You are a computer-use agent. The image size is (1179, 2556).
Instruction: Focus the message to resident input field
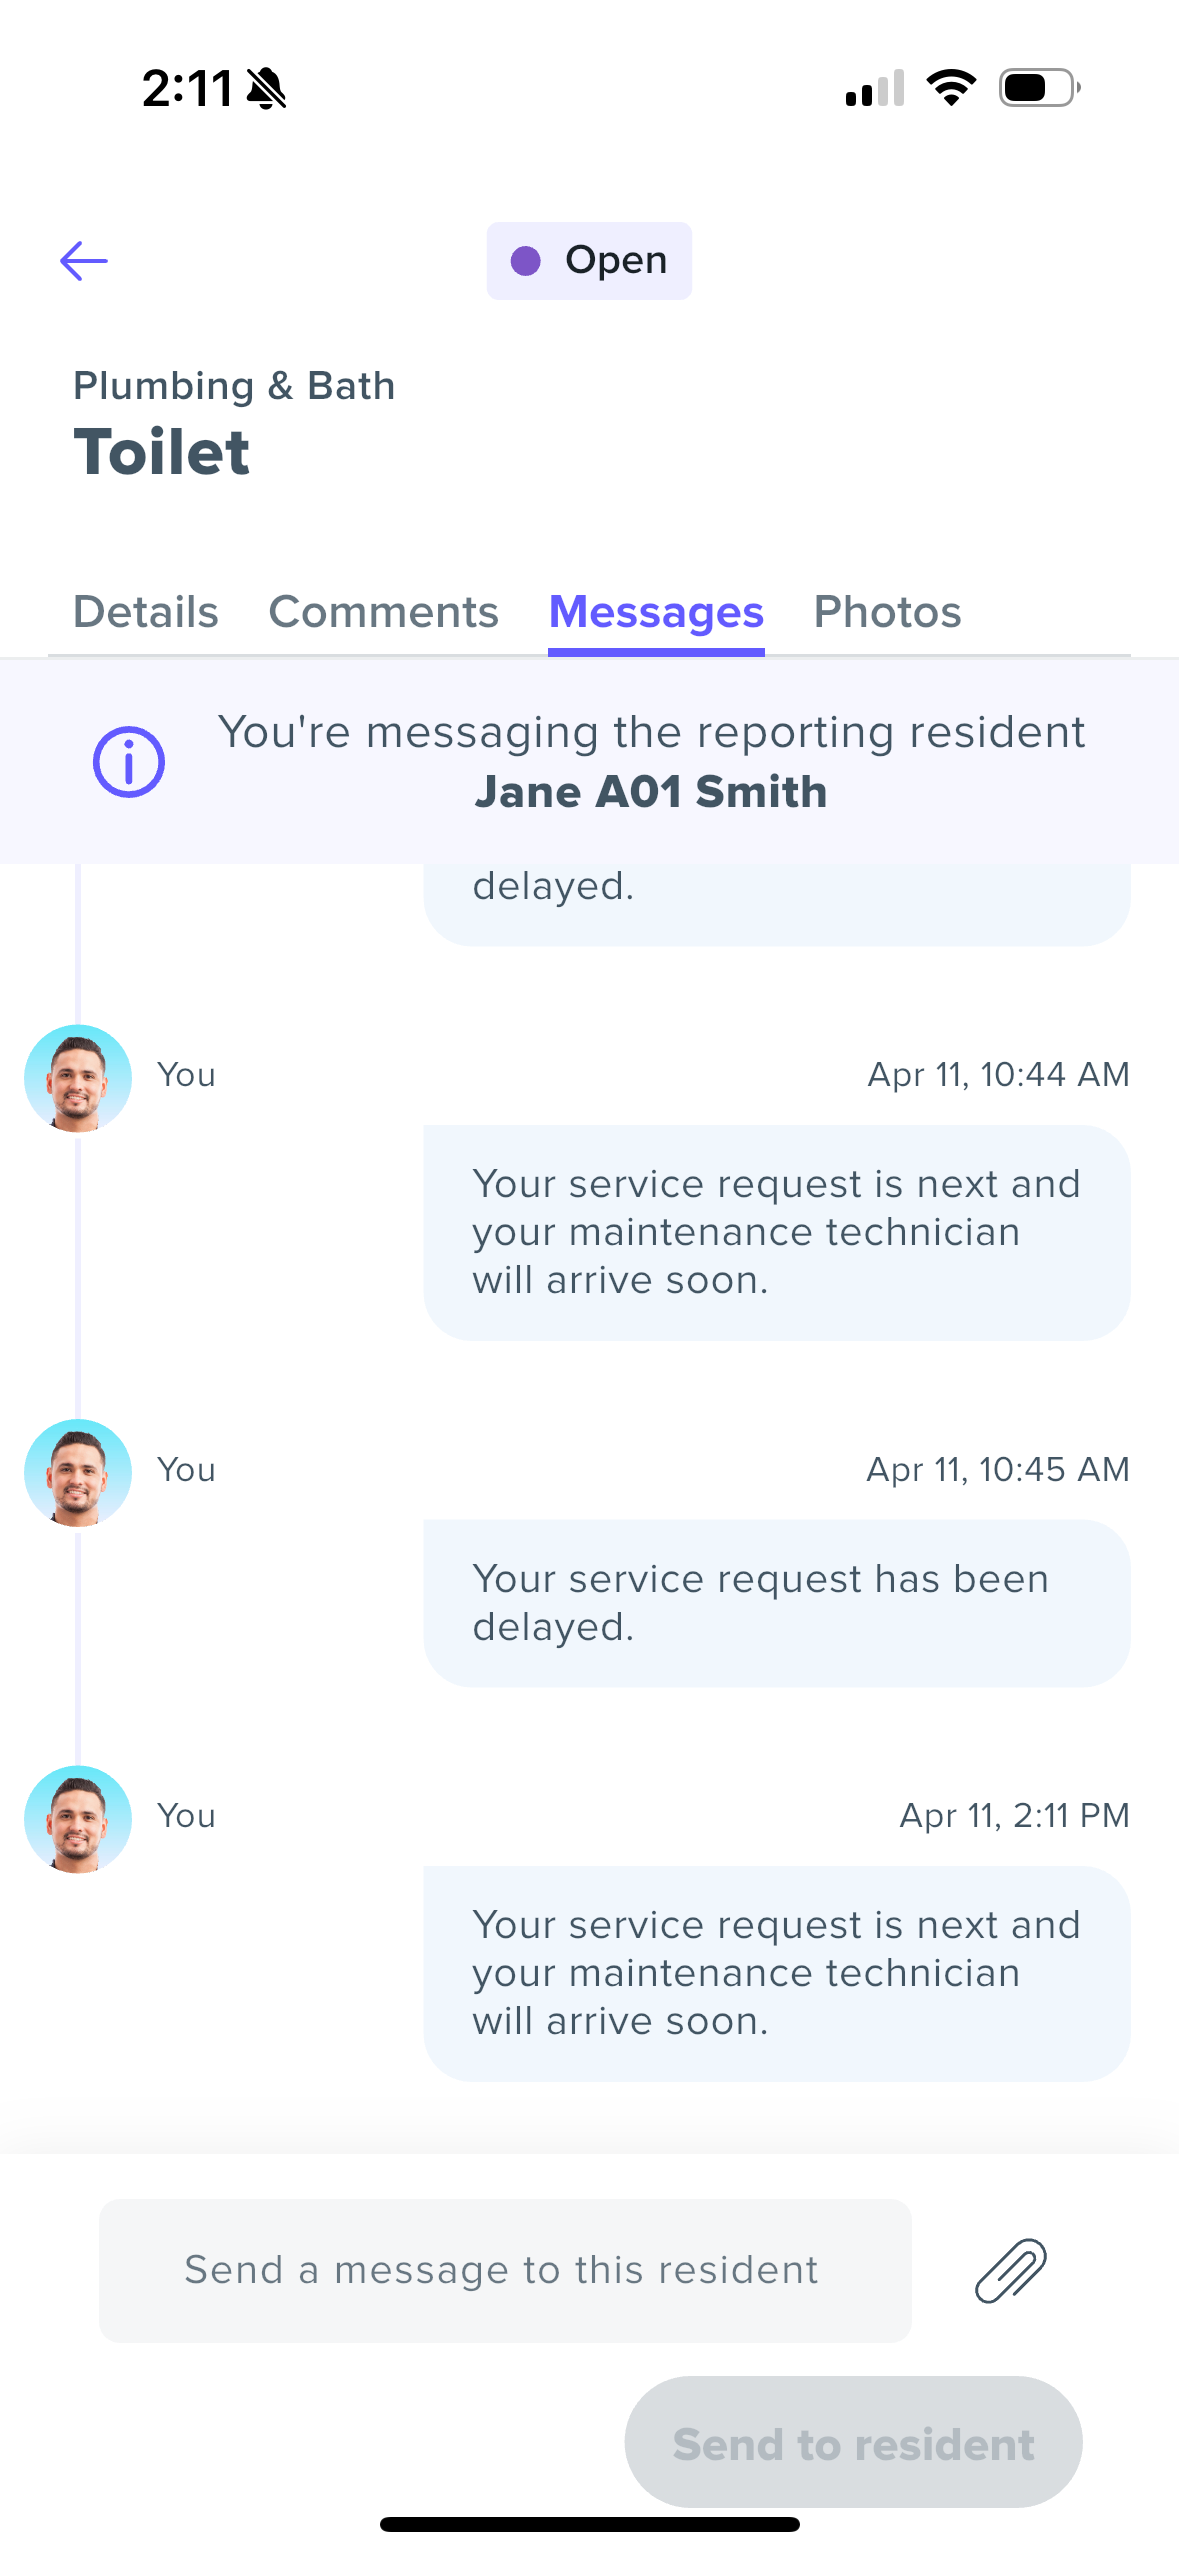click(x=506, y=2270)
